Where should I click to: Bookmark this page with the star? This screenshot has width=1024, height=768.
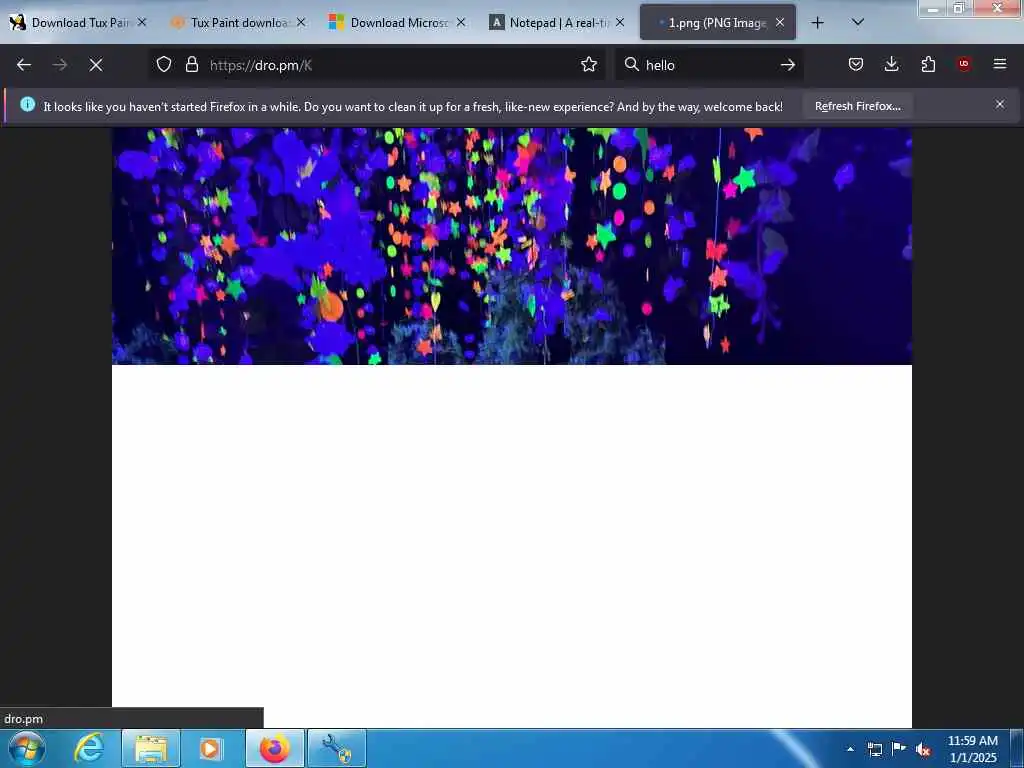coord(589,65)
